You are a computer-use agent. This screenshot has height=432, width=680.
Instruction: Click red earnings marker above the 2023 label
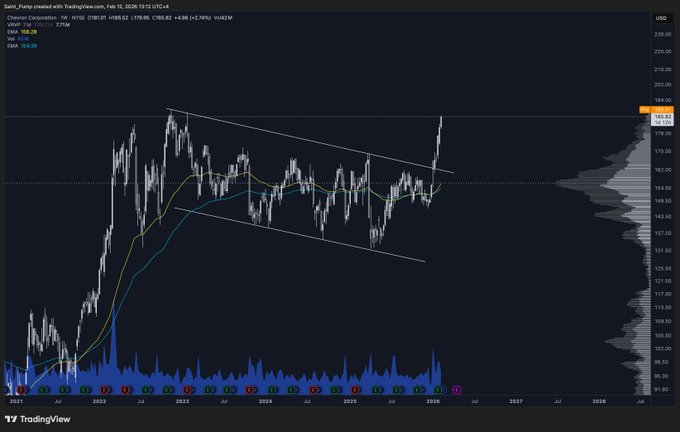[187, 390]
